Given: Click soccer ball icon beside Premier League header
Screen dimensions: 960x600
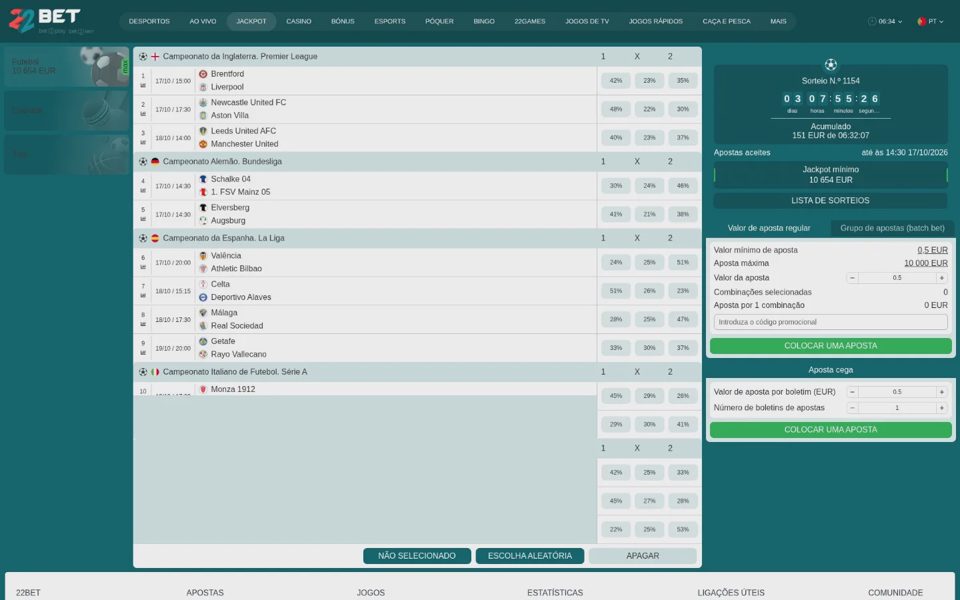Looking at the screenshot, I should tap(143, 56).
